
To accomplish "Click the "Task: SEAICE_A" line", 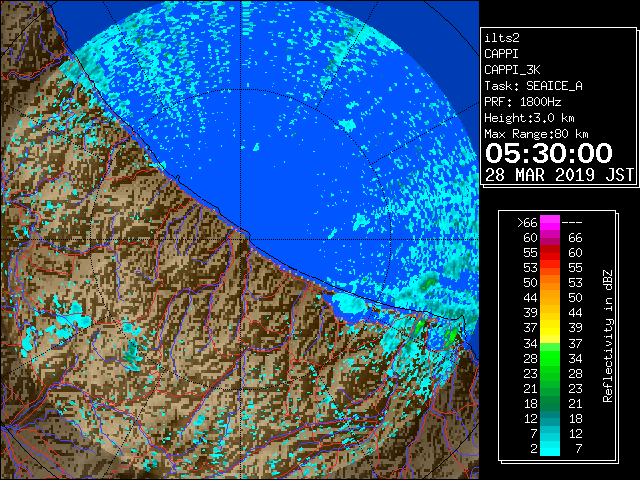I will coord(533,86).
